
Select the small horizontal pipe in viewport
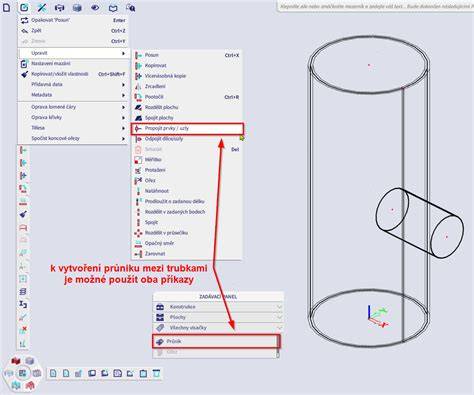[x=420, y=223]
